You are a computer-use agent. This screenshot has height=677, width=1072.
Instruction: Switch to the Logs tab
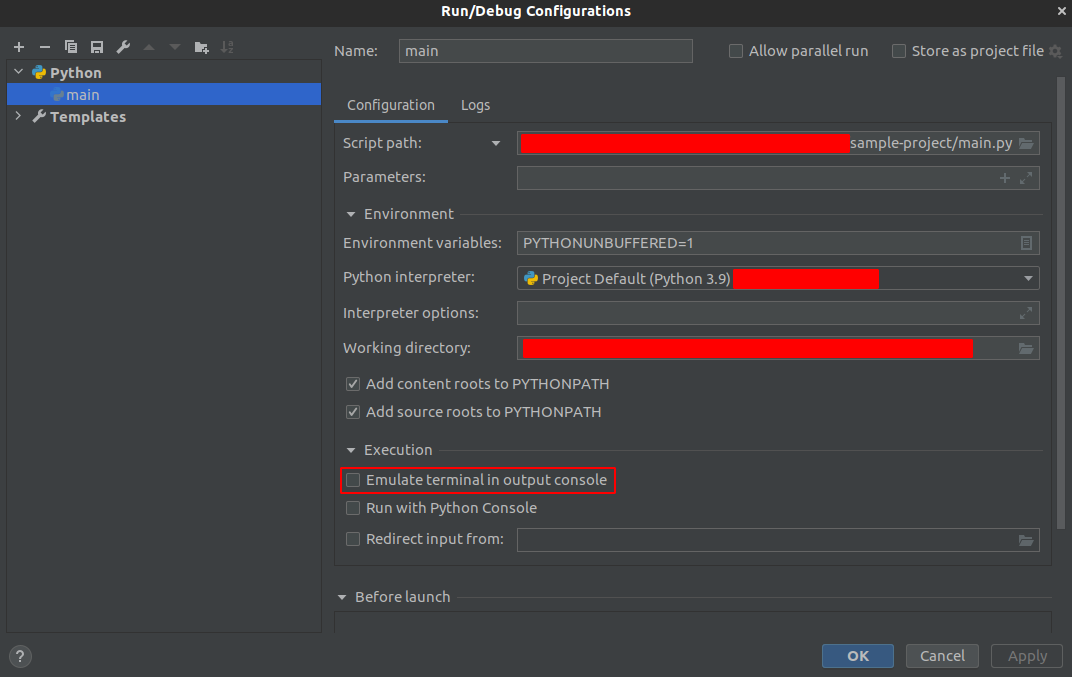click(x=475, y=105)
